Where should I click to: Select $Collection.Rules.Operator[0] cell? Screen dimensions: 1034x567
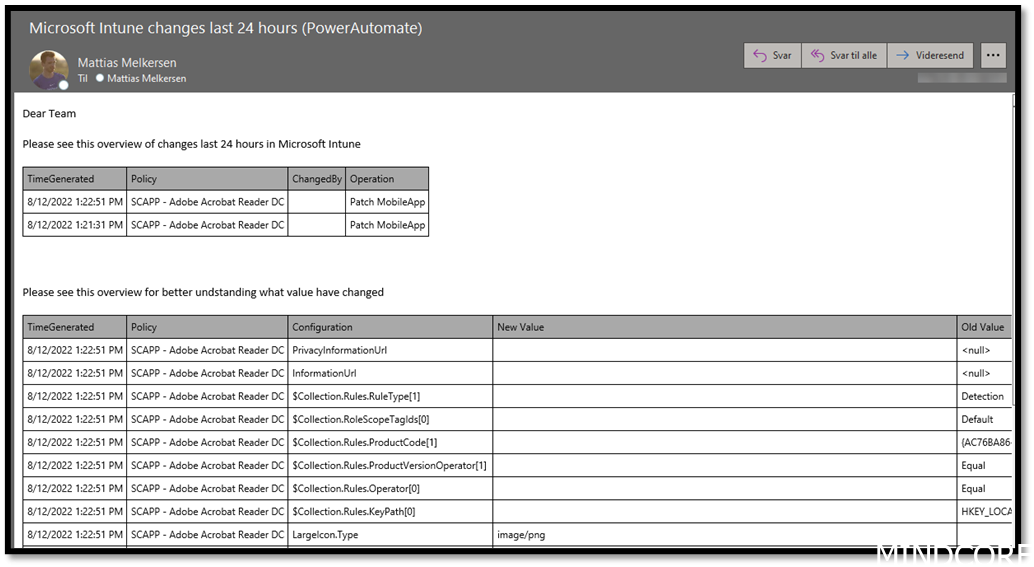[x=390, y=489]
